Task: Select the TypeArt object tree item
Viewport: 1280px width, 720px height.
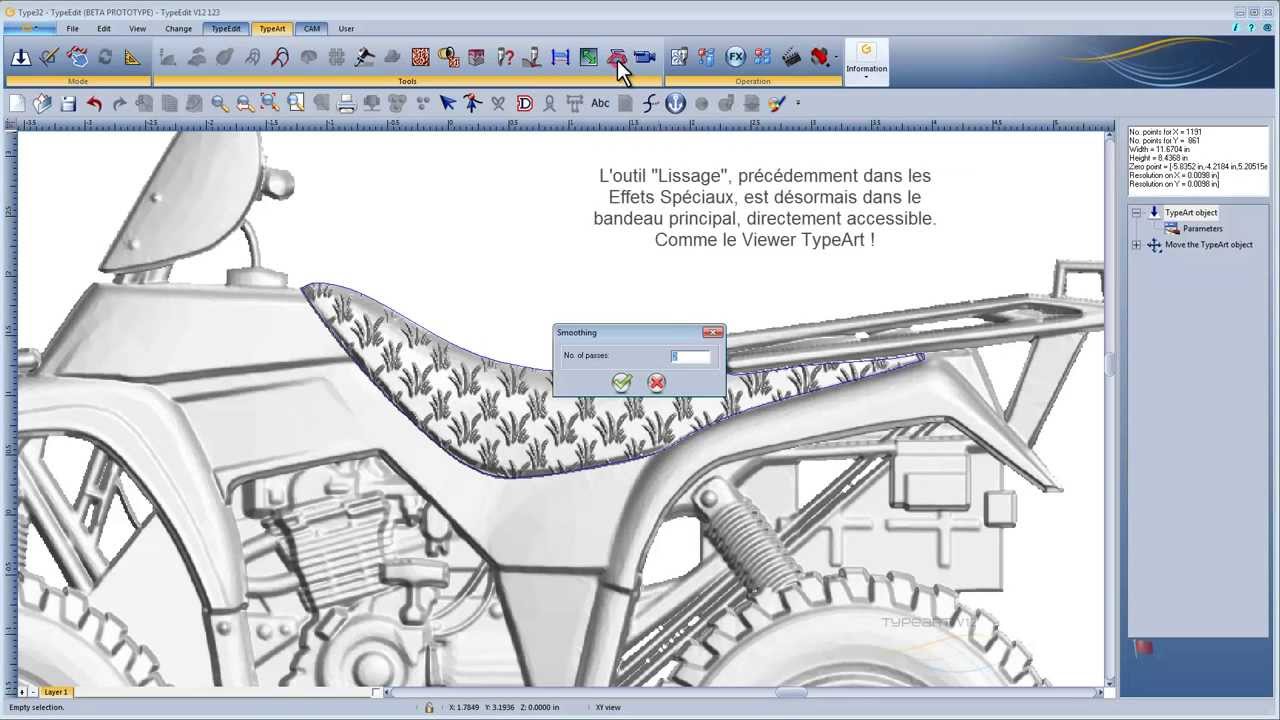Action: pos(1191,213)
